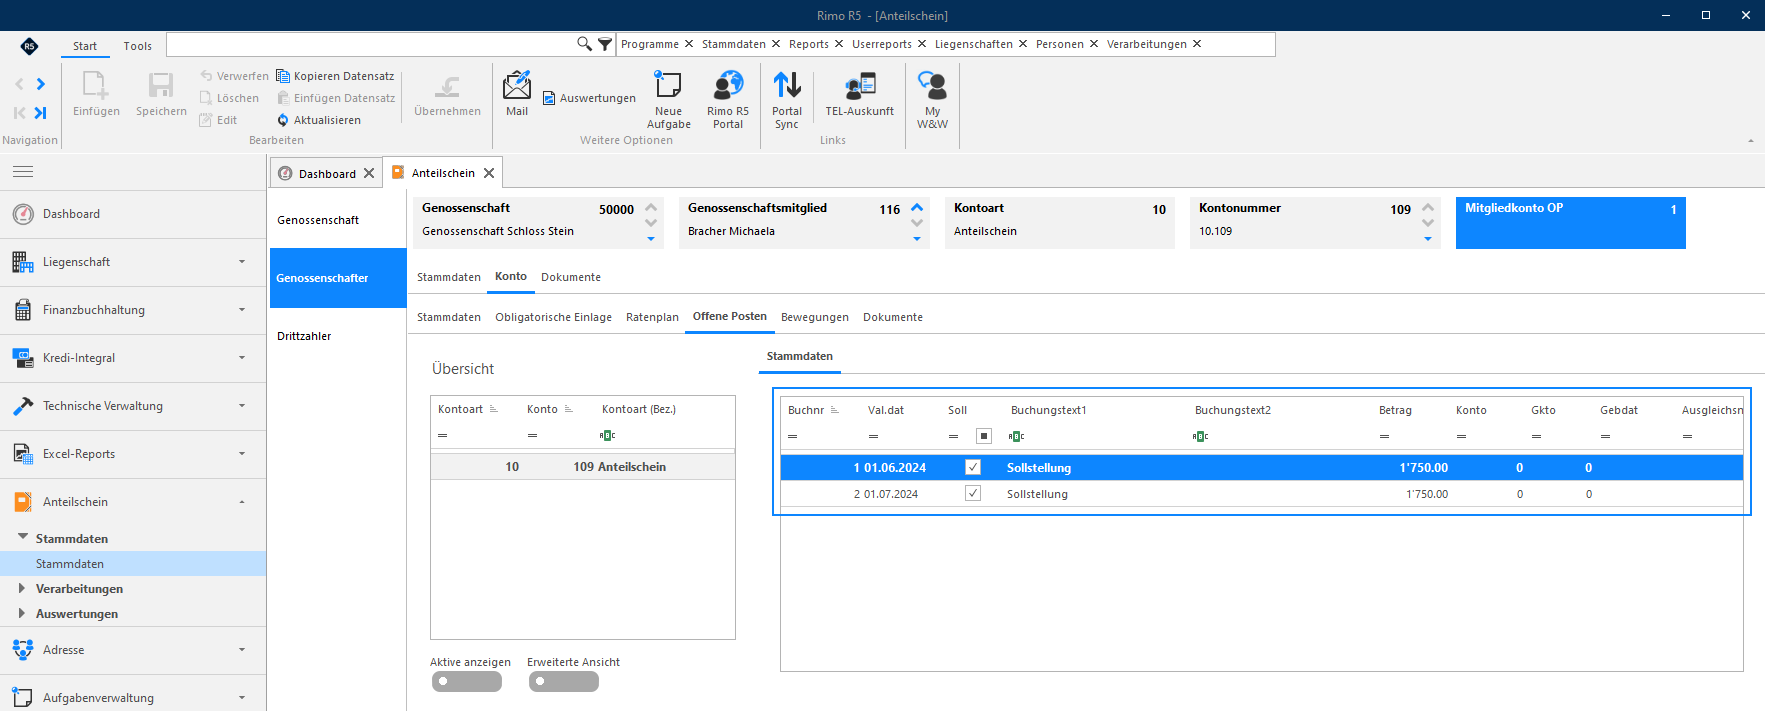Toggle the Aktive anzeigen switch
1765x711 pixels.
tap(467, 682)
